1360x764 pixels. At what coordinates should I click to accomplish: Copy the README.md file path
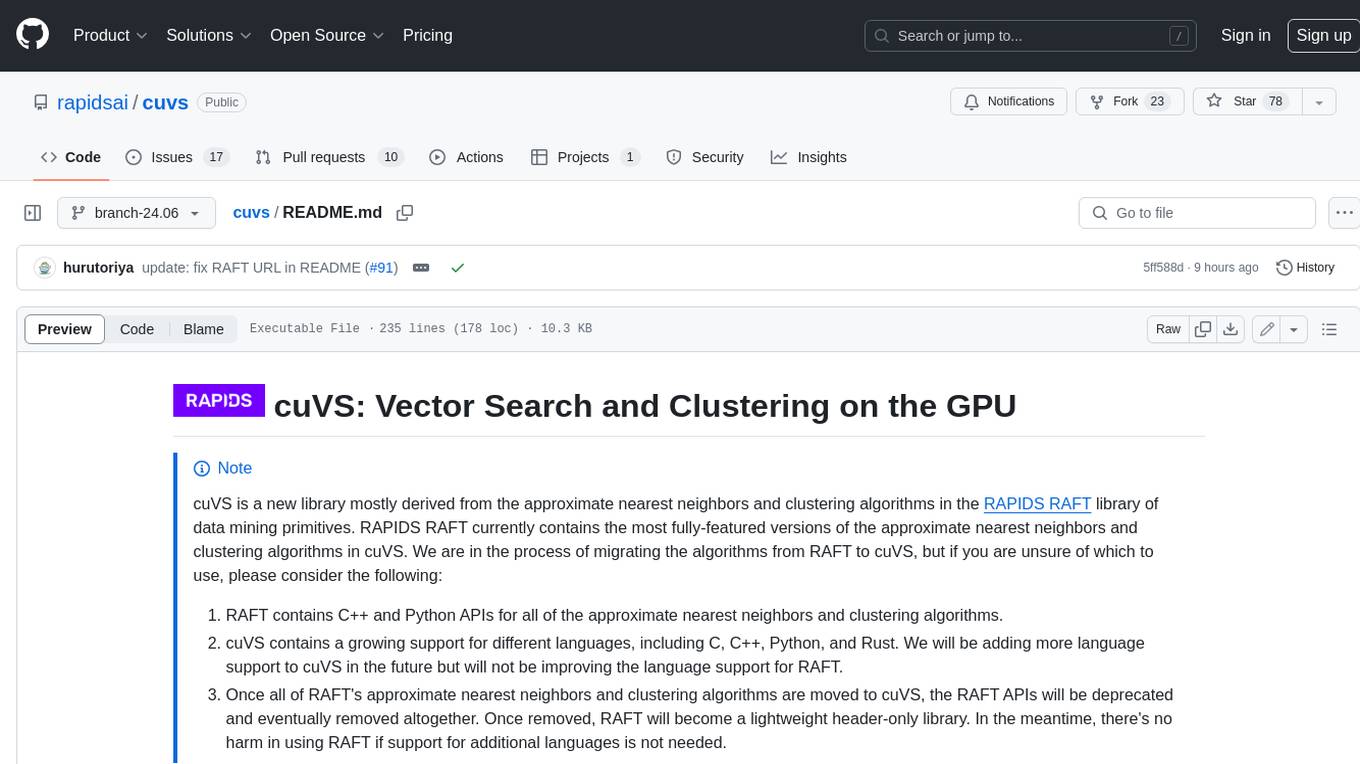click(x=404, y=212)
